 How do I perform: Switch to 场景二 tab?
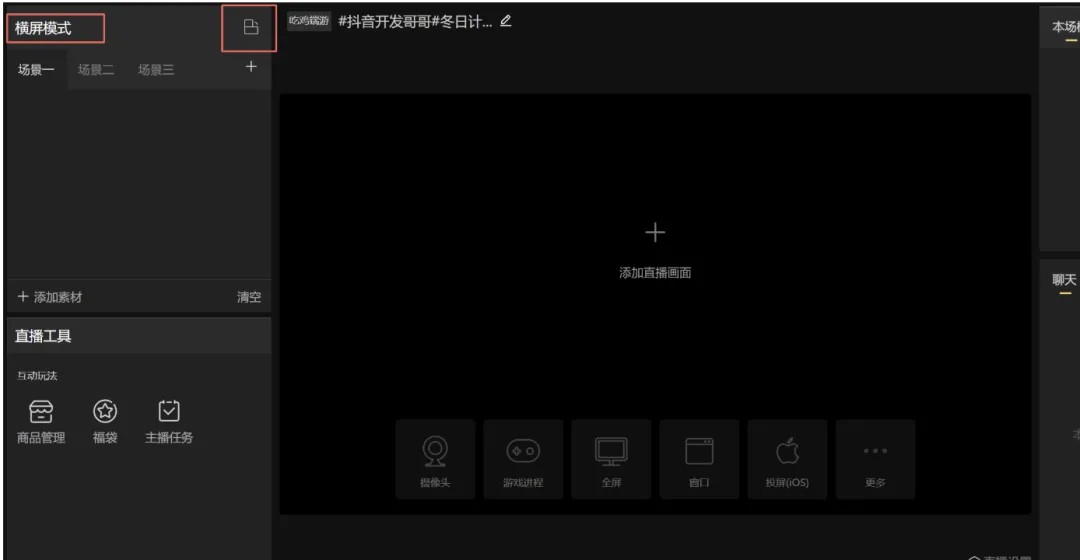click(x=96, y=70)
